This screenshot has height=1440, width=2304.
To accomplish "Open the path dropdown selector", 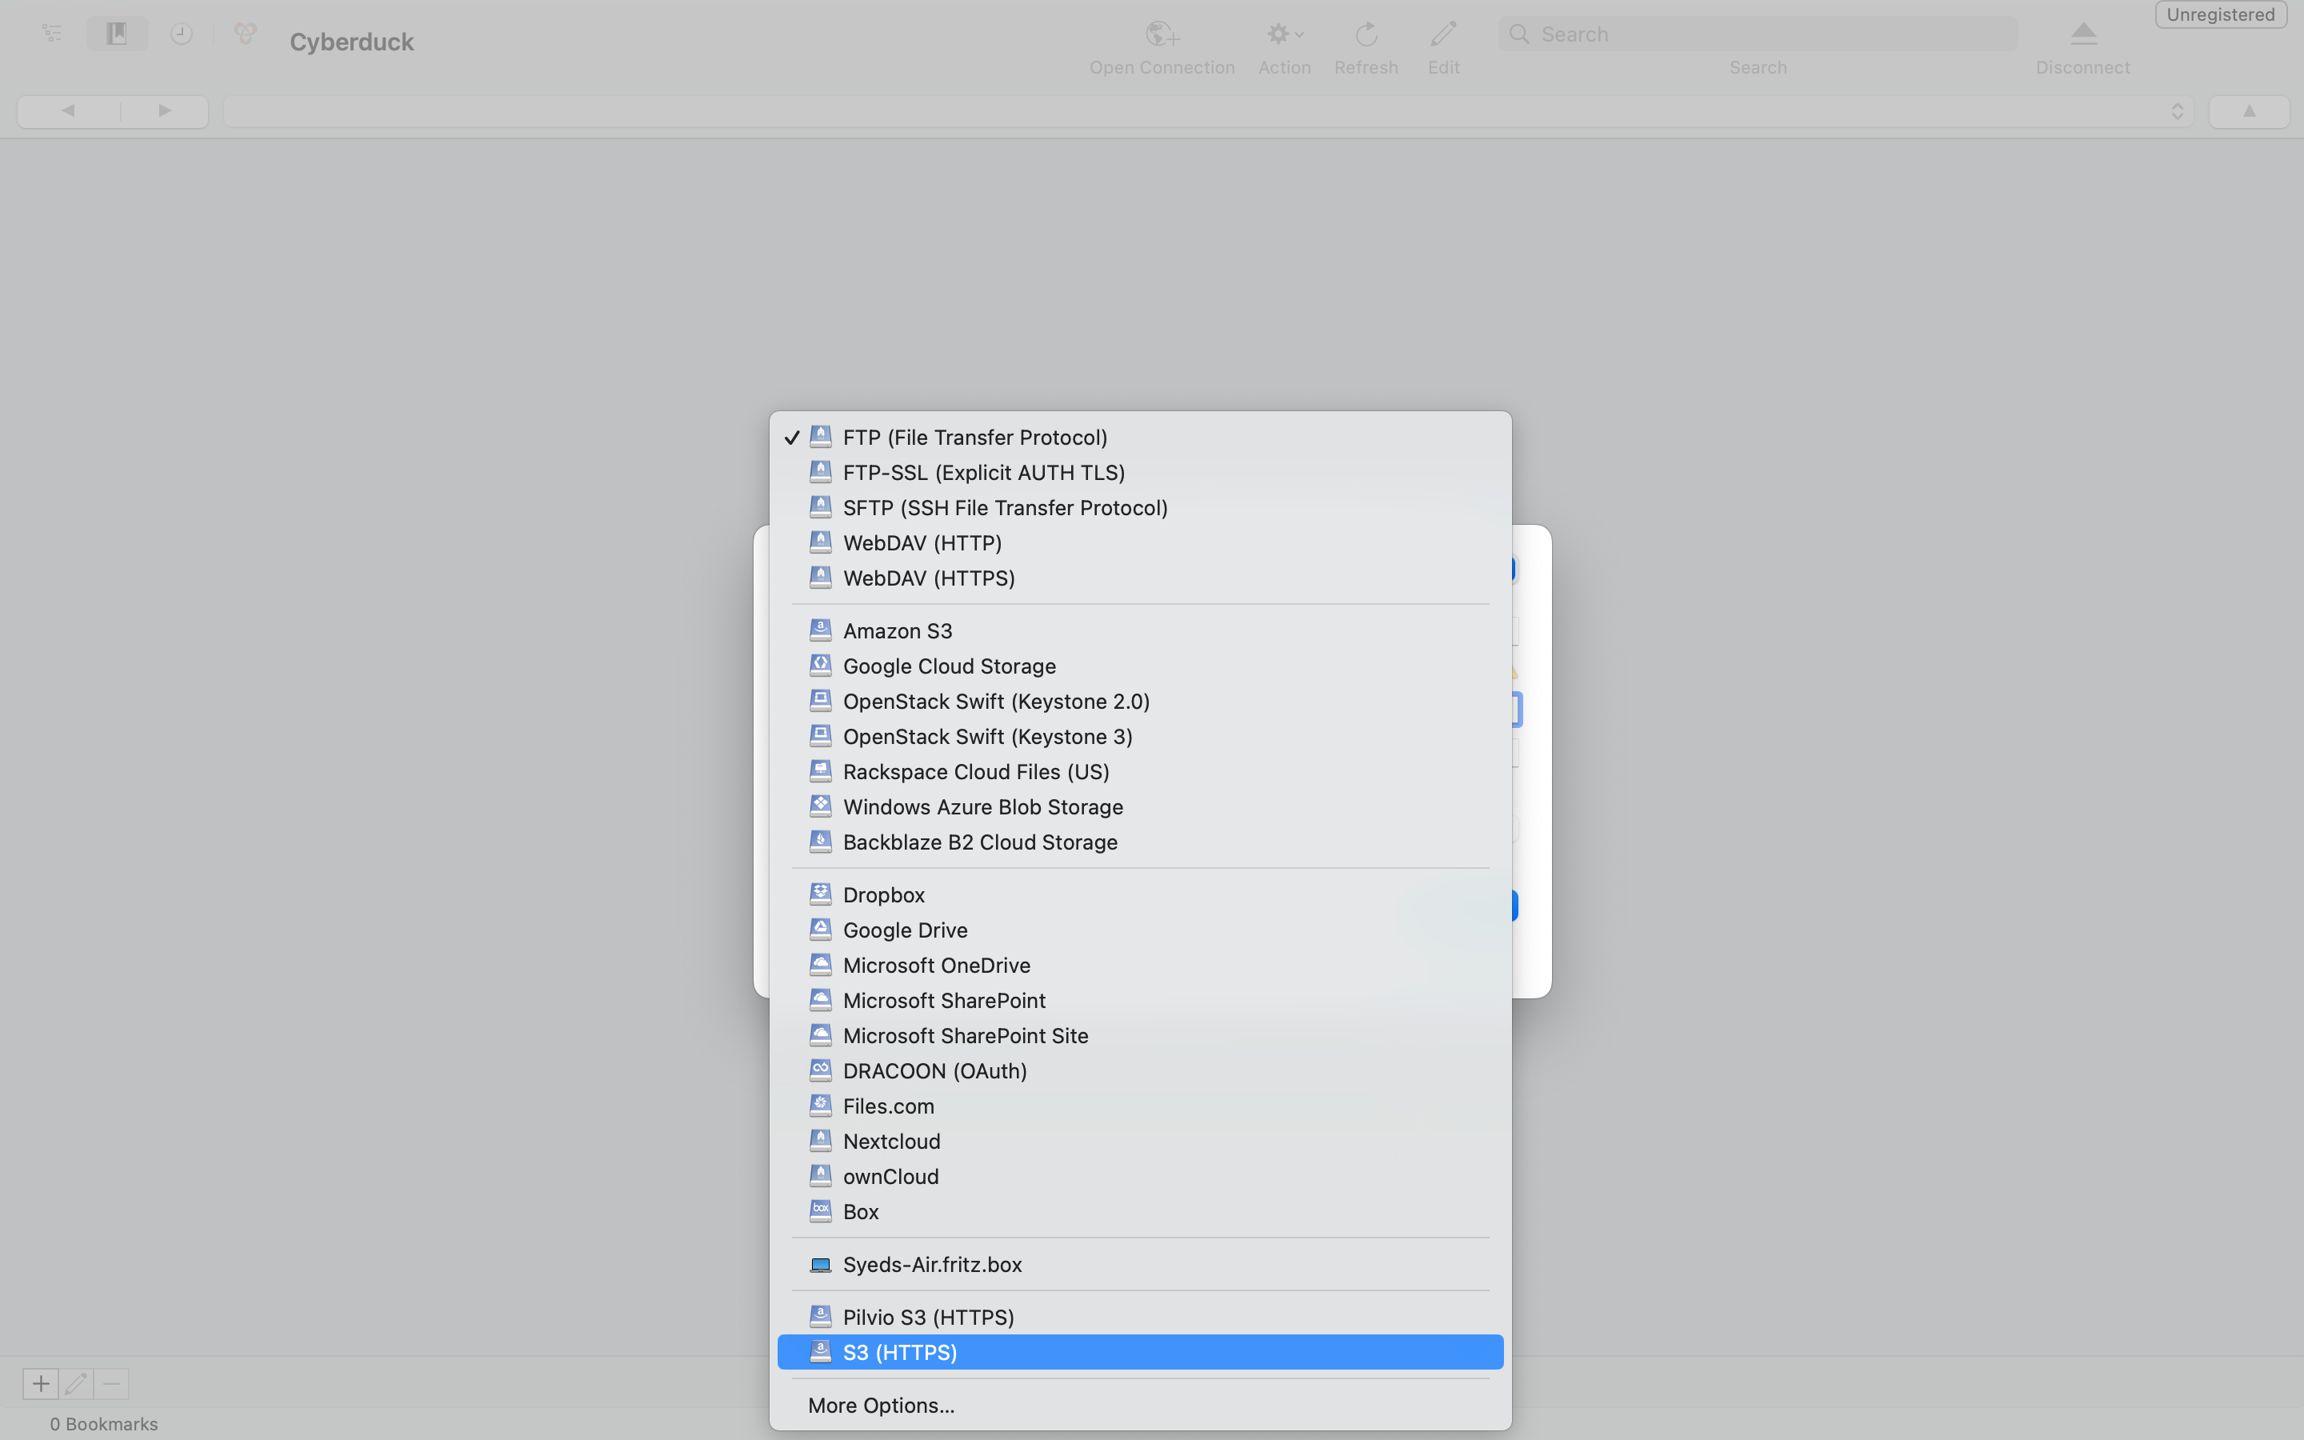I will coord(1209,111).
